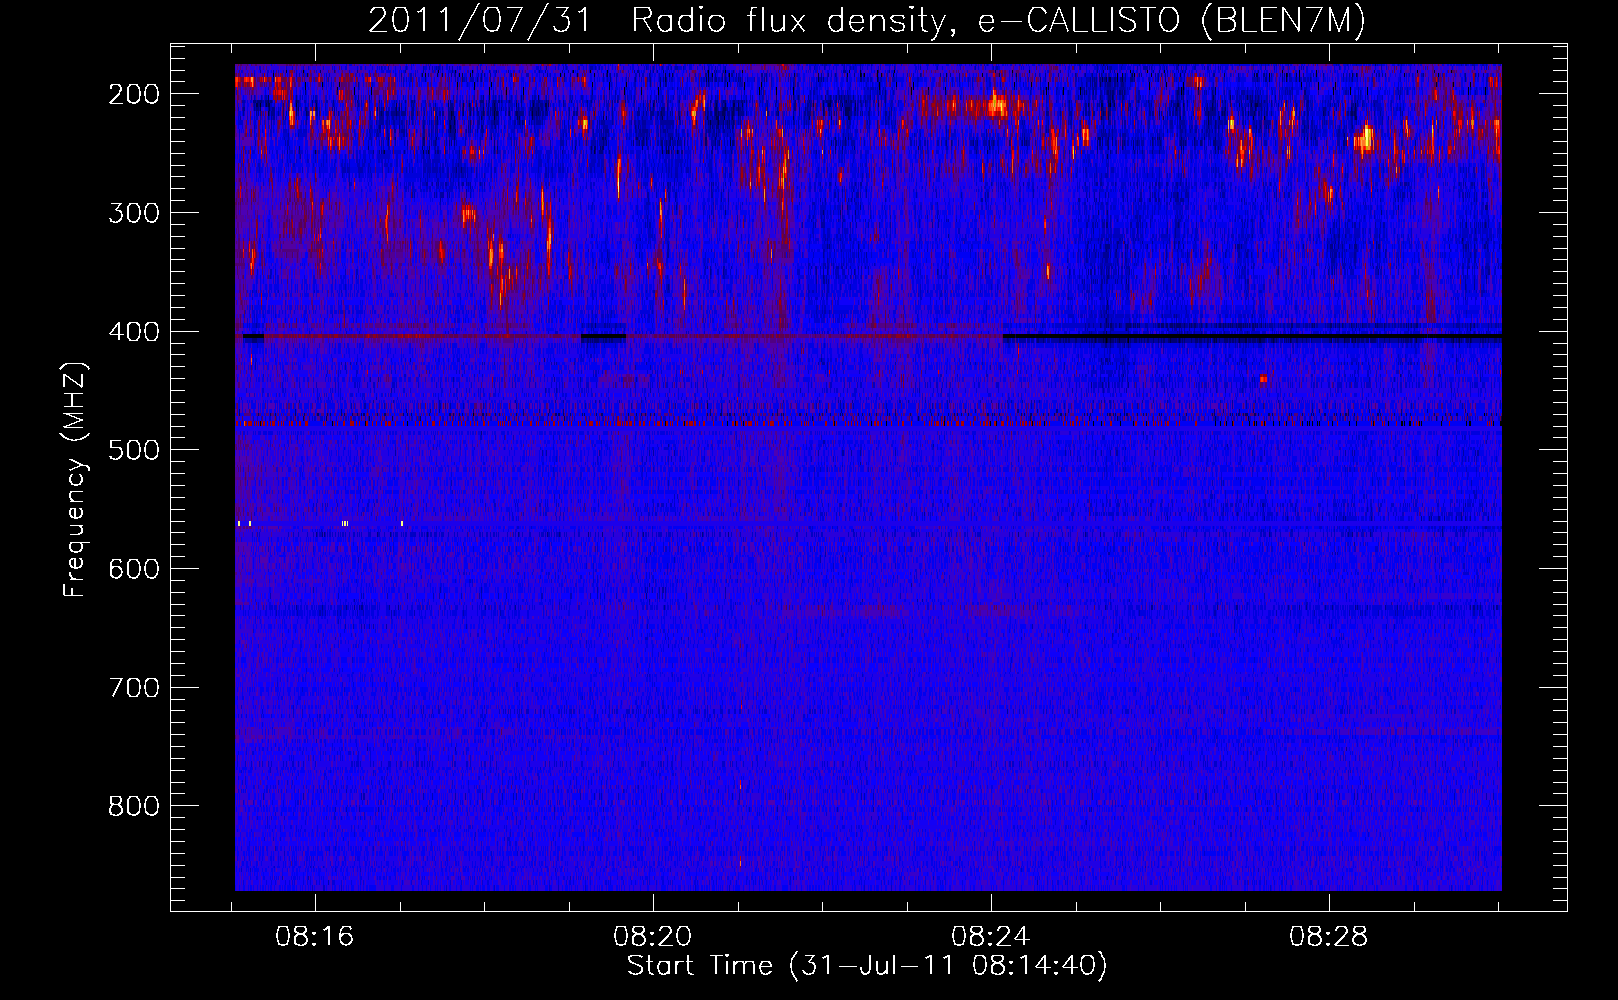Screen dimensions: 1618x1000
Task: Click the 08:16 time tick label
Action: pyautogui.click(x=315, y=937)
